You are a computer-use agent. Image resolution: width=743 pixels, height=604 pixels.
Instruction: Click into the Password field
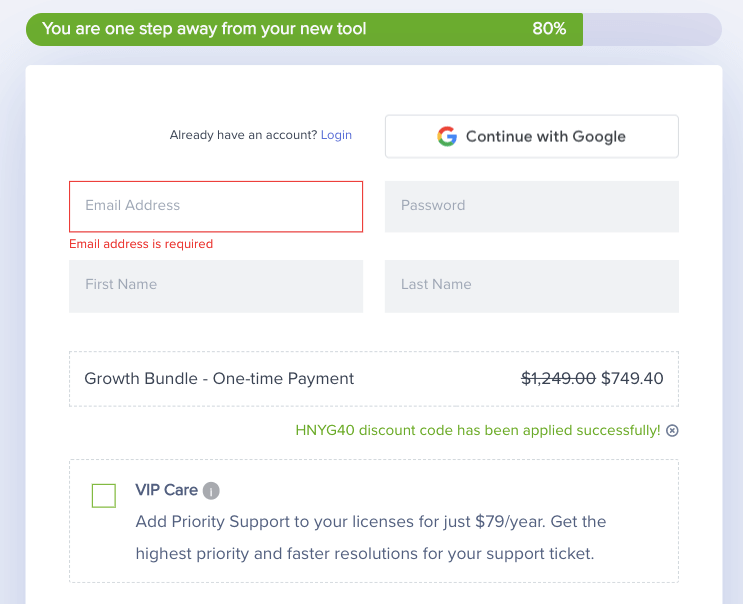531,206
